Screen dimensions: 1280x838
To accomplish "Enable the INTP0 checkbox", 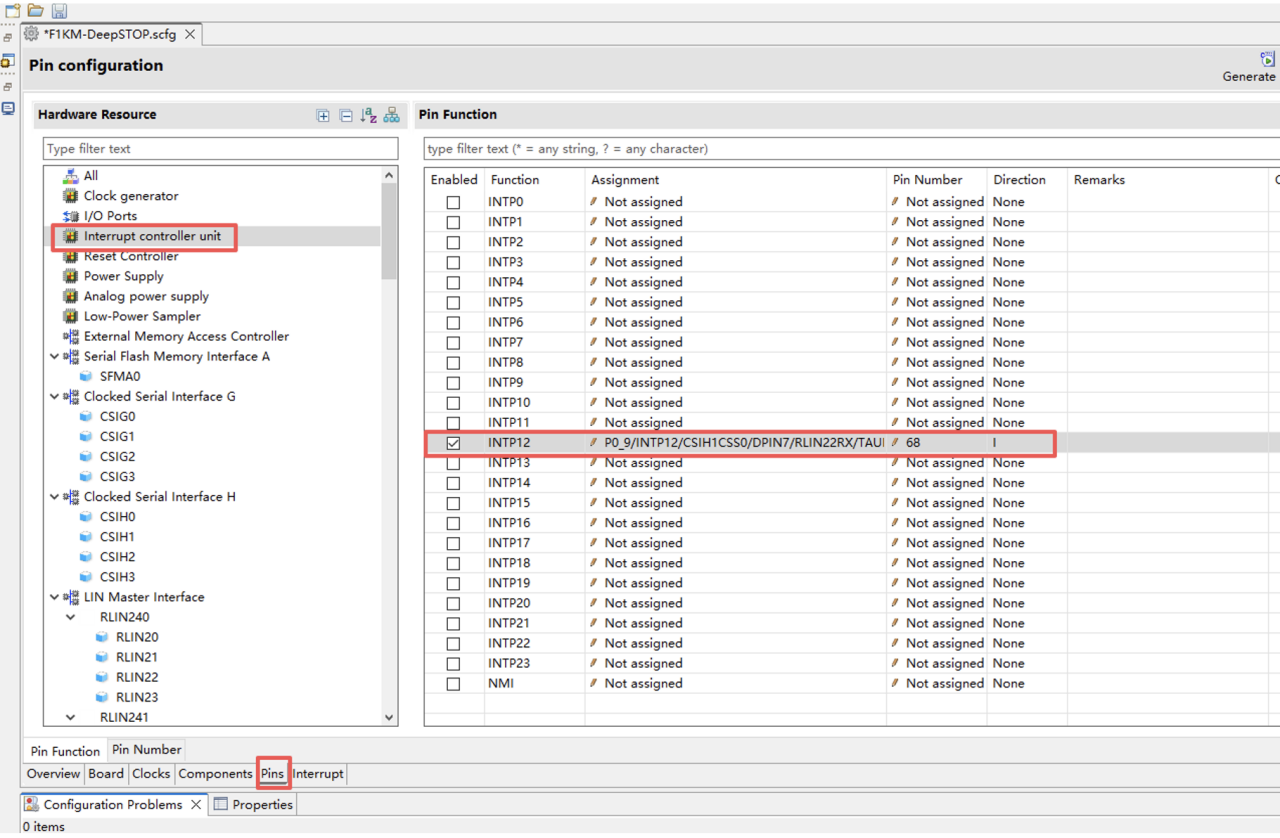I will coord(453,202).
